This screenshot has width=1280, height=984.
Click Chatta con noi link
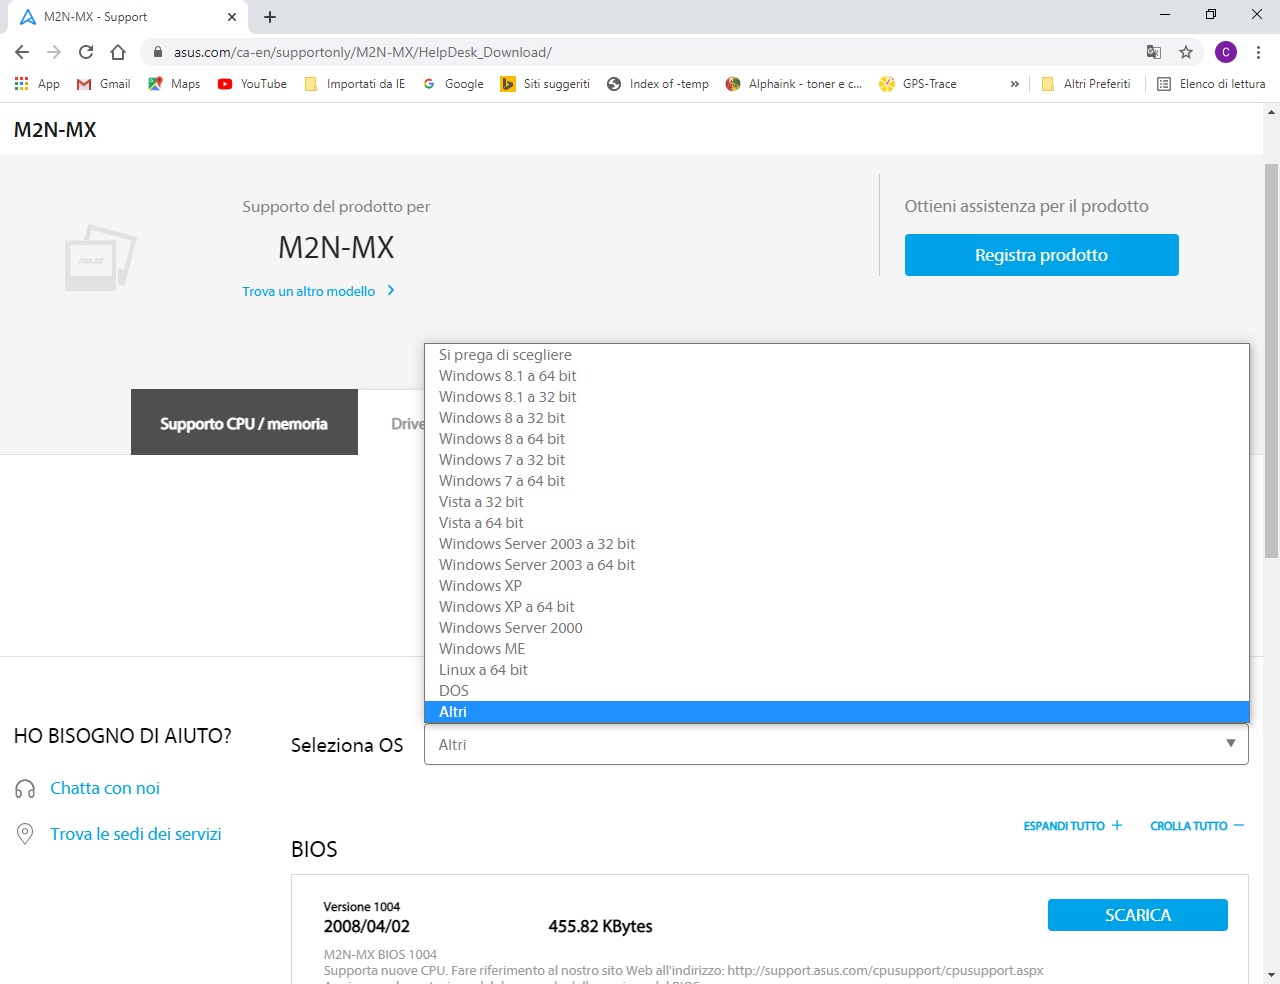click(105, 788)
